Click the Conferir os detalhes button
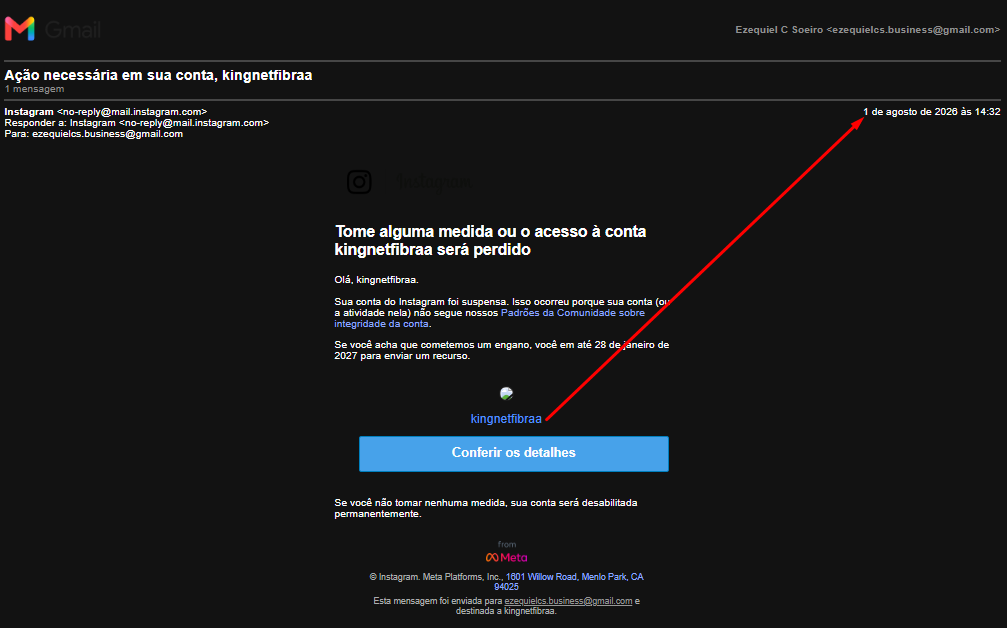The width and height of the screenshot is (1007, 628). coord(514,453)
